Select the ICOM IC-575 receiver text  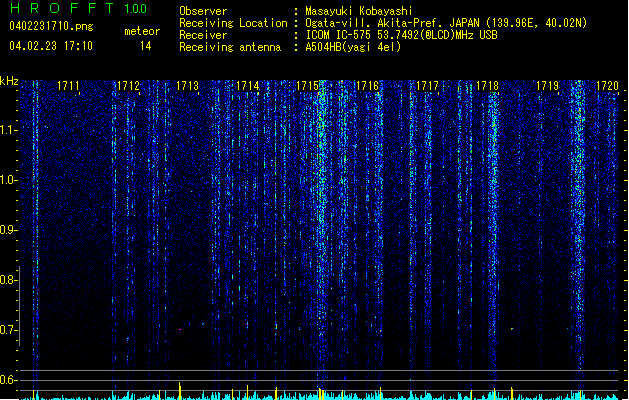[x=401, y=35]
